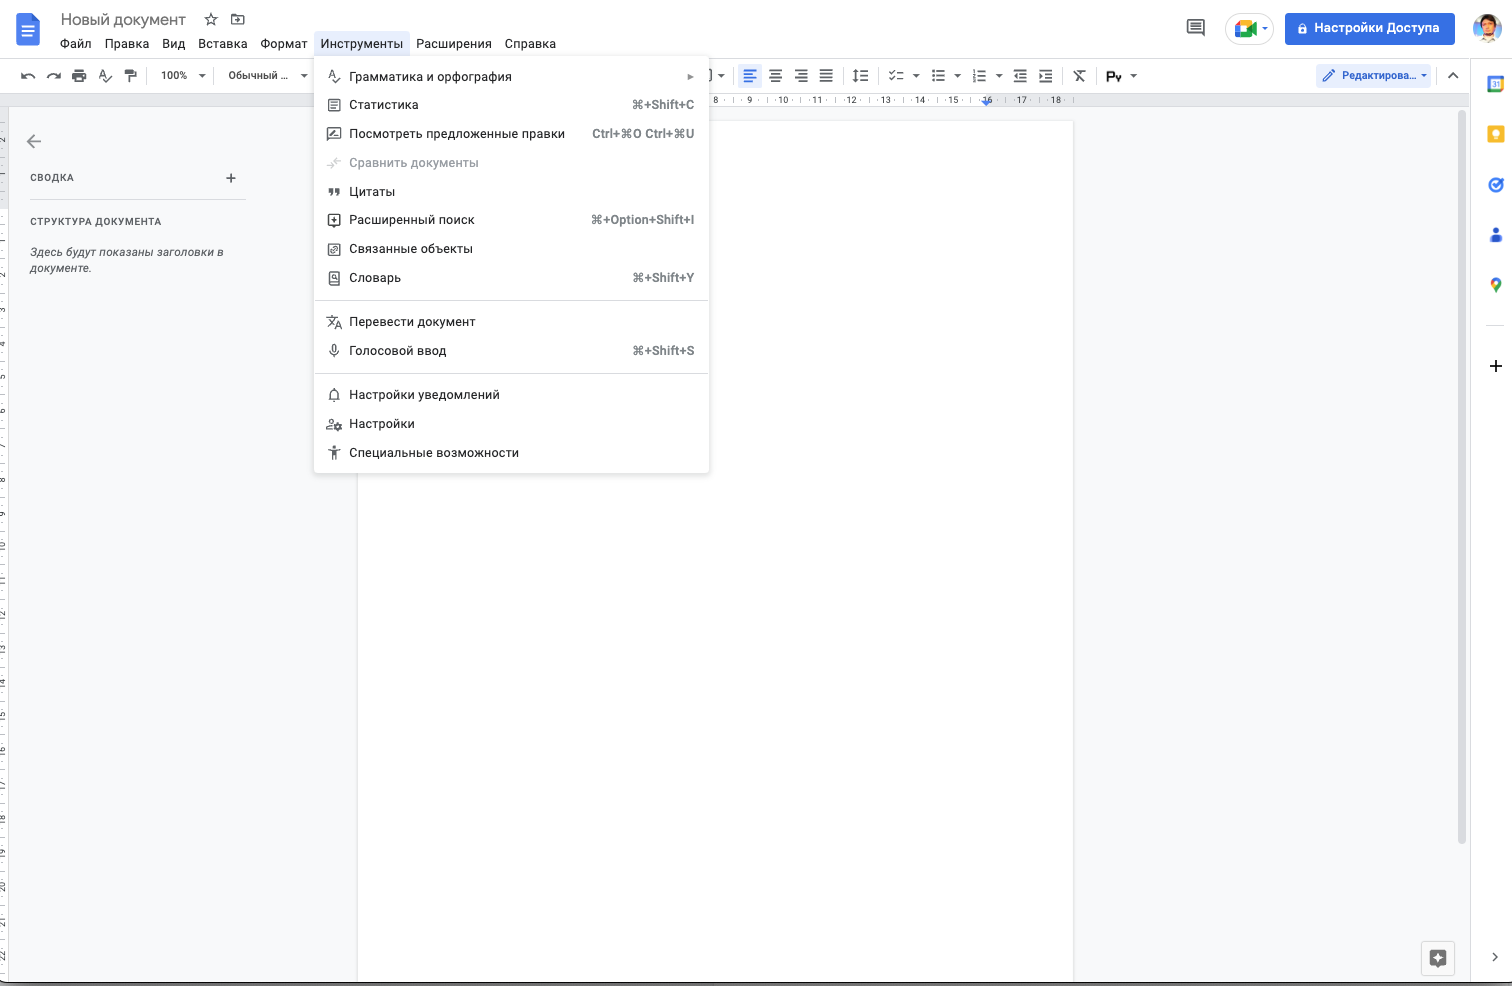
Task: Add a summary with plus icon
Action: (231, 178)
